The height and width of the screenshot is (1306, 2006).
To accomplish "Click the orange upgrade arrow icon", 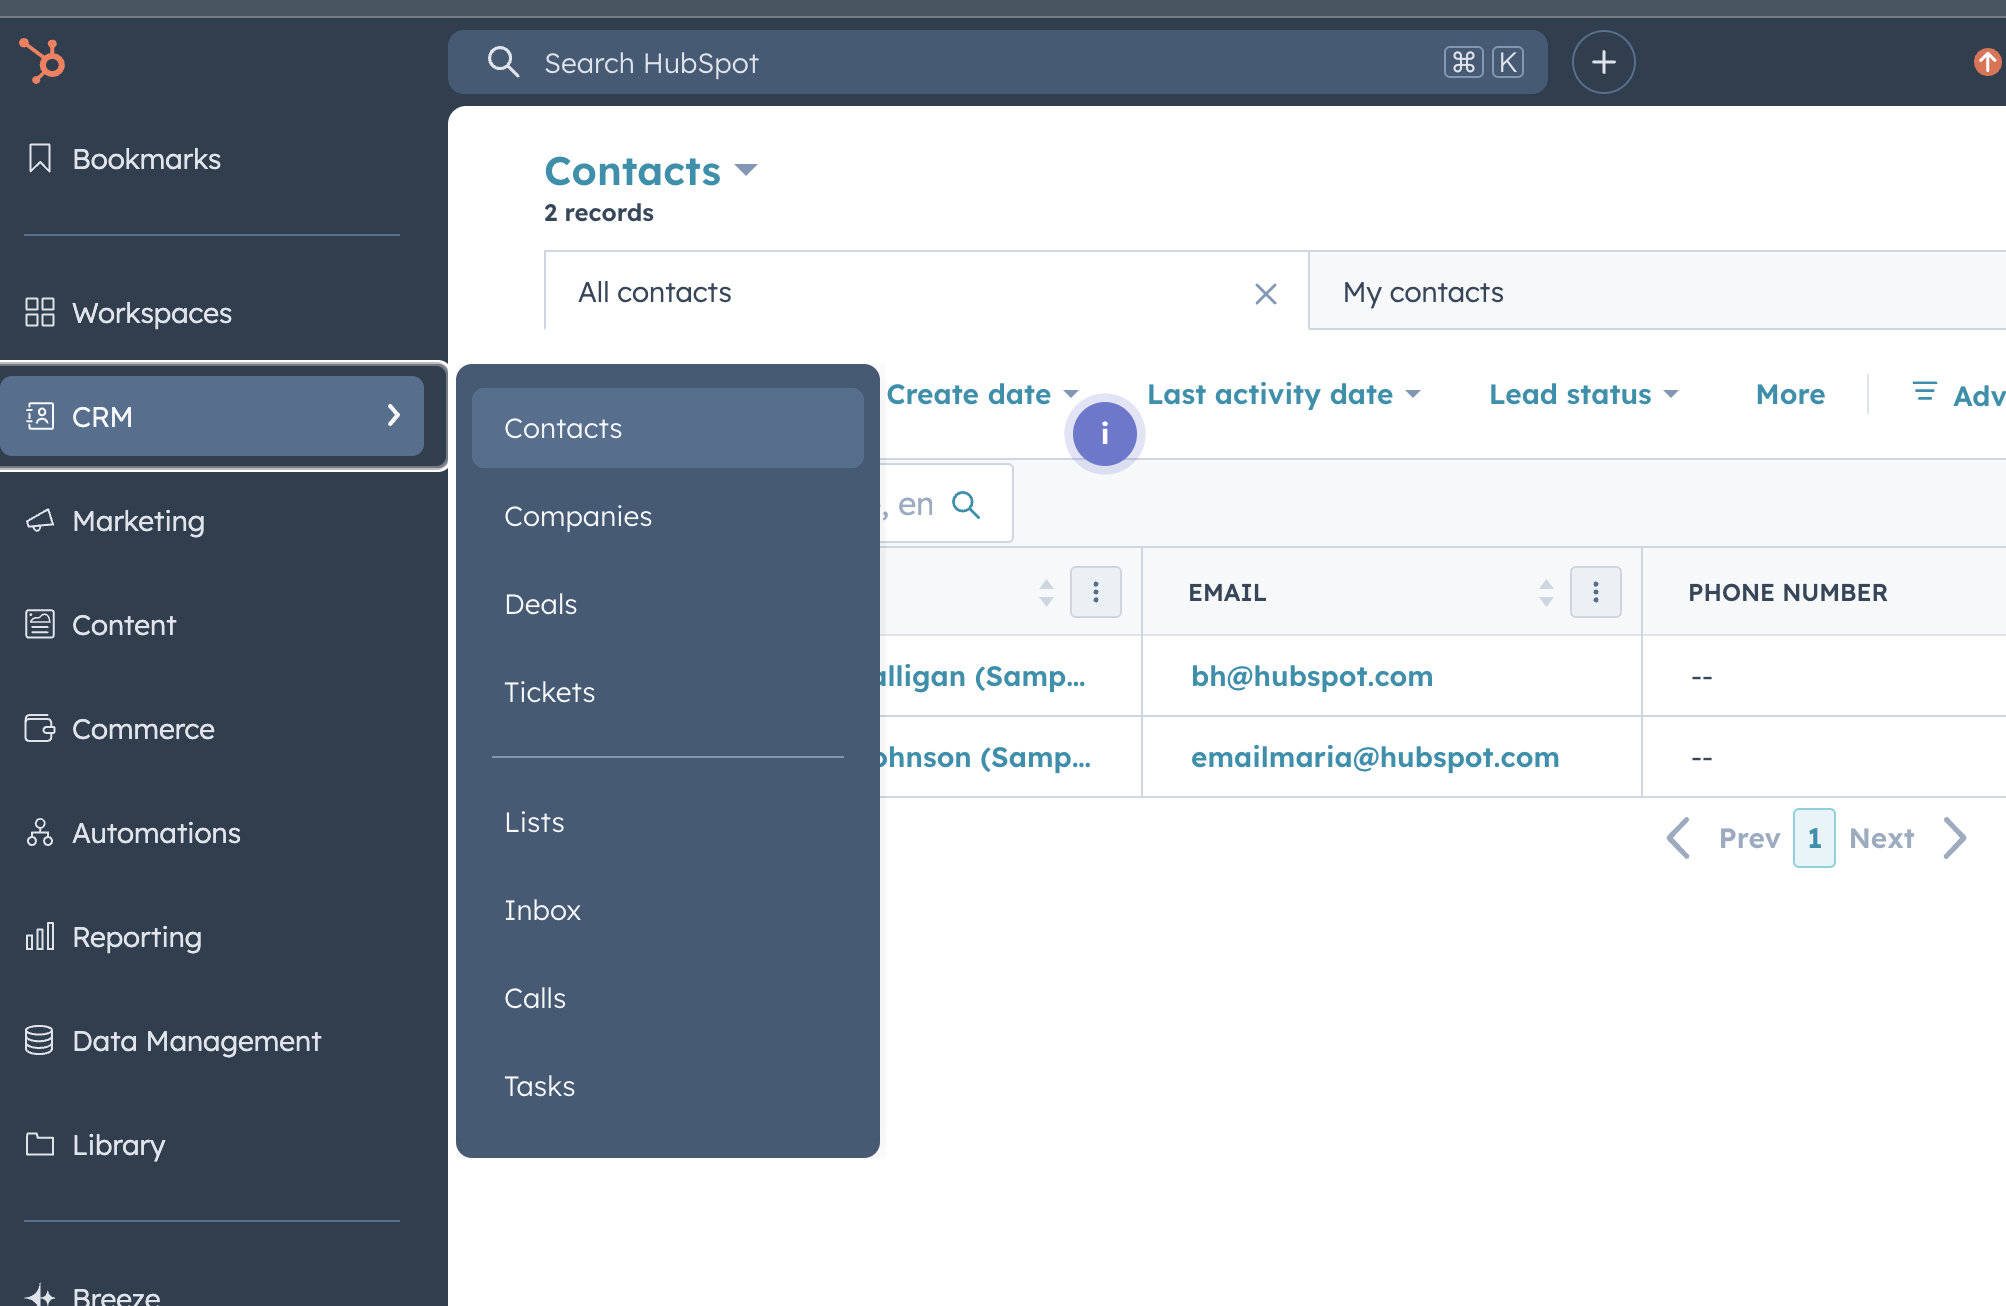I will point(1986,62).
